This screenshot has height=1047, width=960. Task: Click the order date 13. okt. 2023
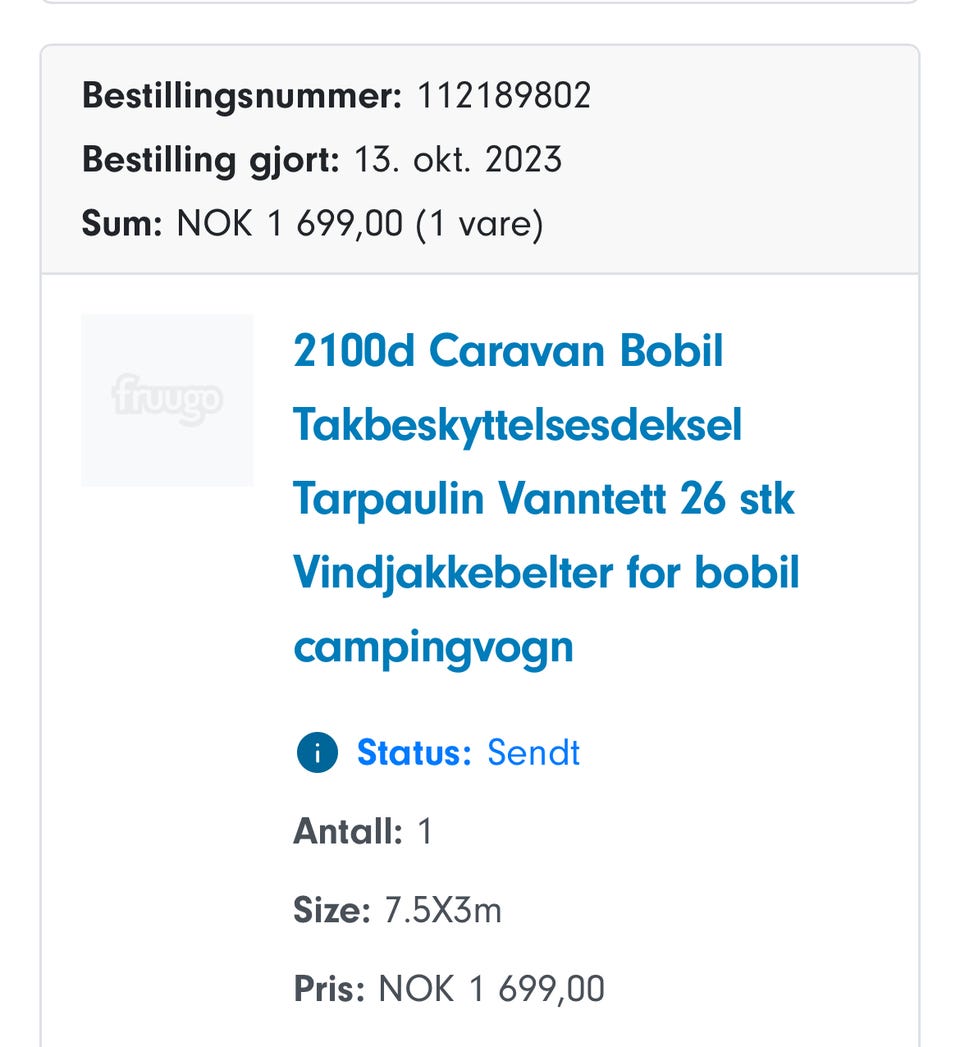[458, 160]
